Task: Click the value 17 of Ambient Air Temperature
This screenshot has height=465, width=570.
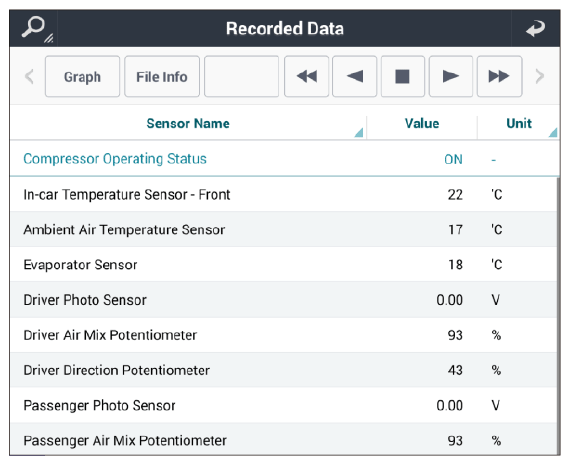Action: (455, 230)
